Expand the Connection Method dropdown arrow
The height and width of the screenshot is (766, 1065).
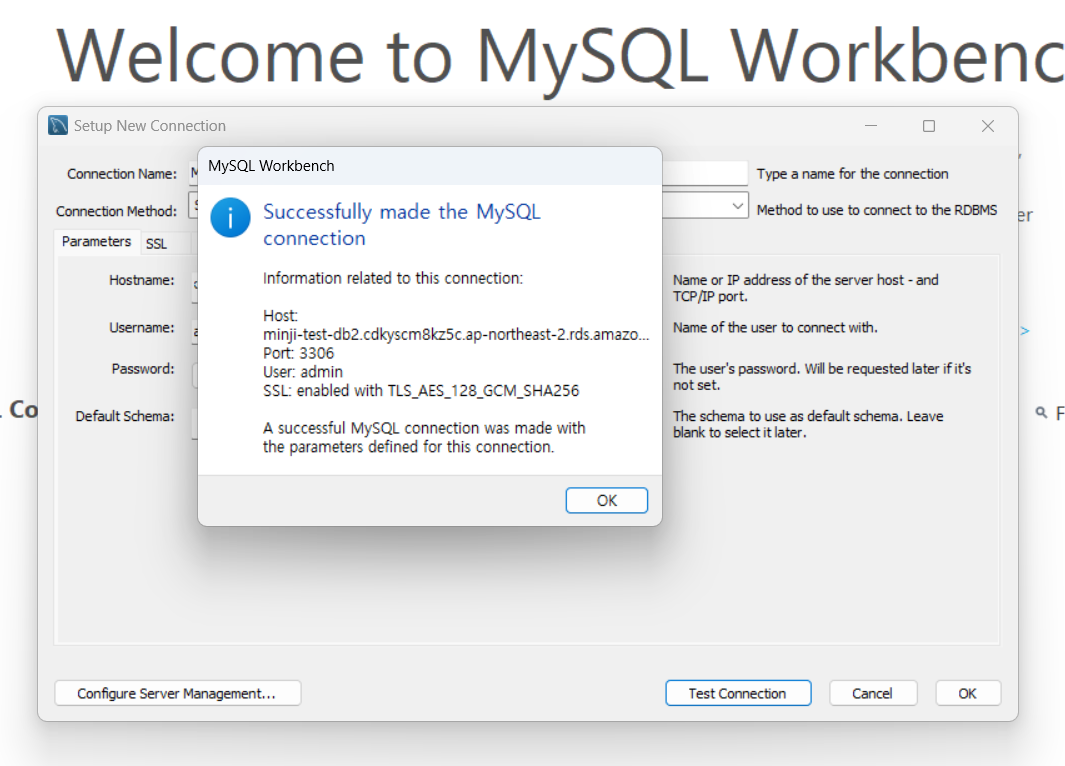[x=737, y=206]
